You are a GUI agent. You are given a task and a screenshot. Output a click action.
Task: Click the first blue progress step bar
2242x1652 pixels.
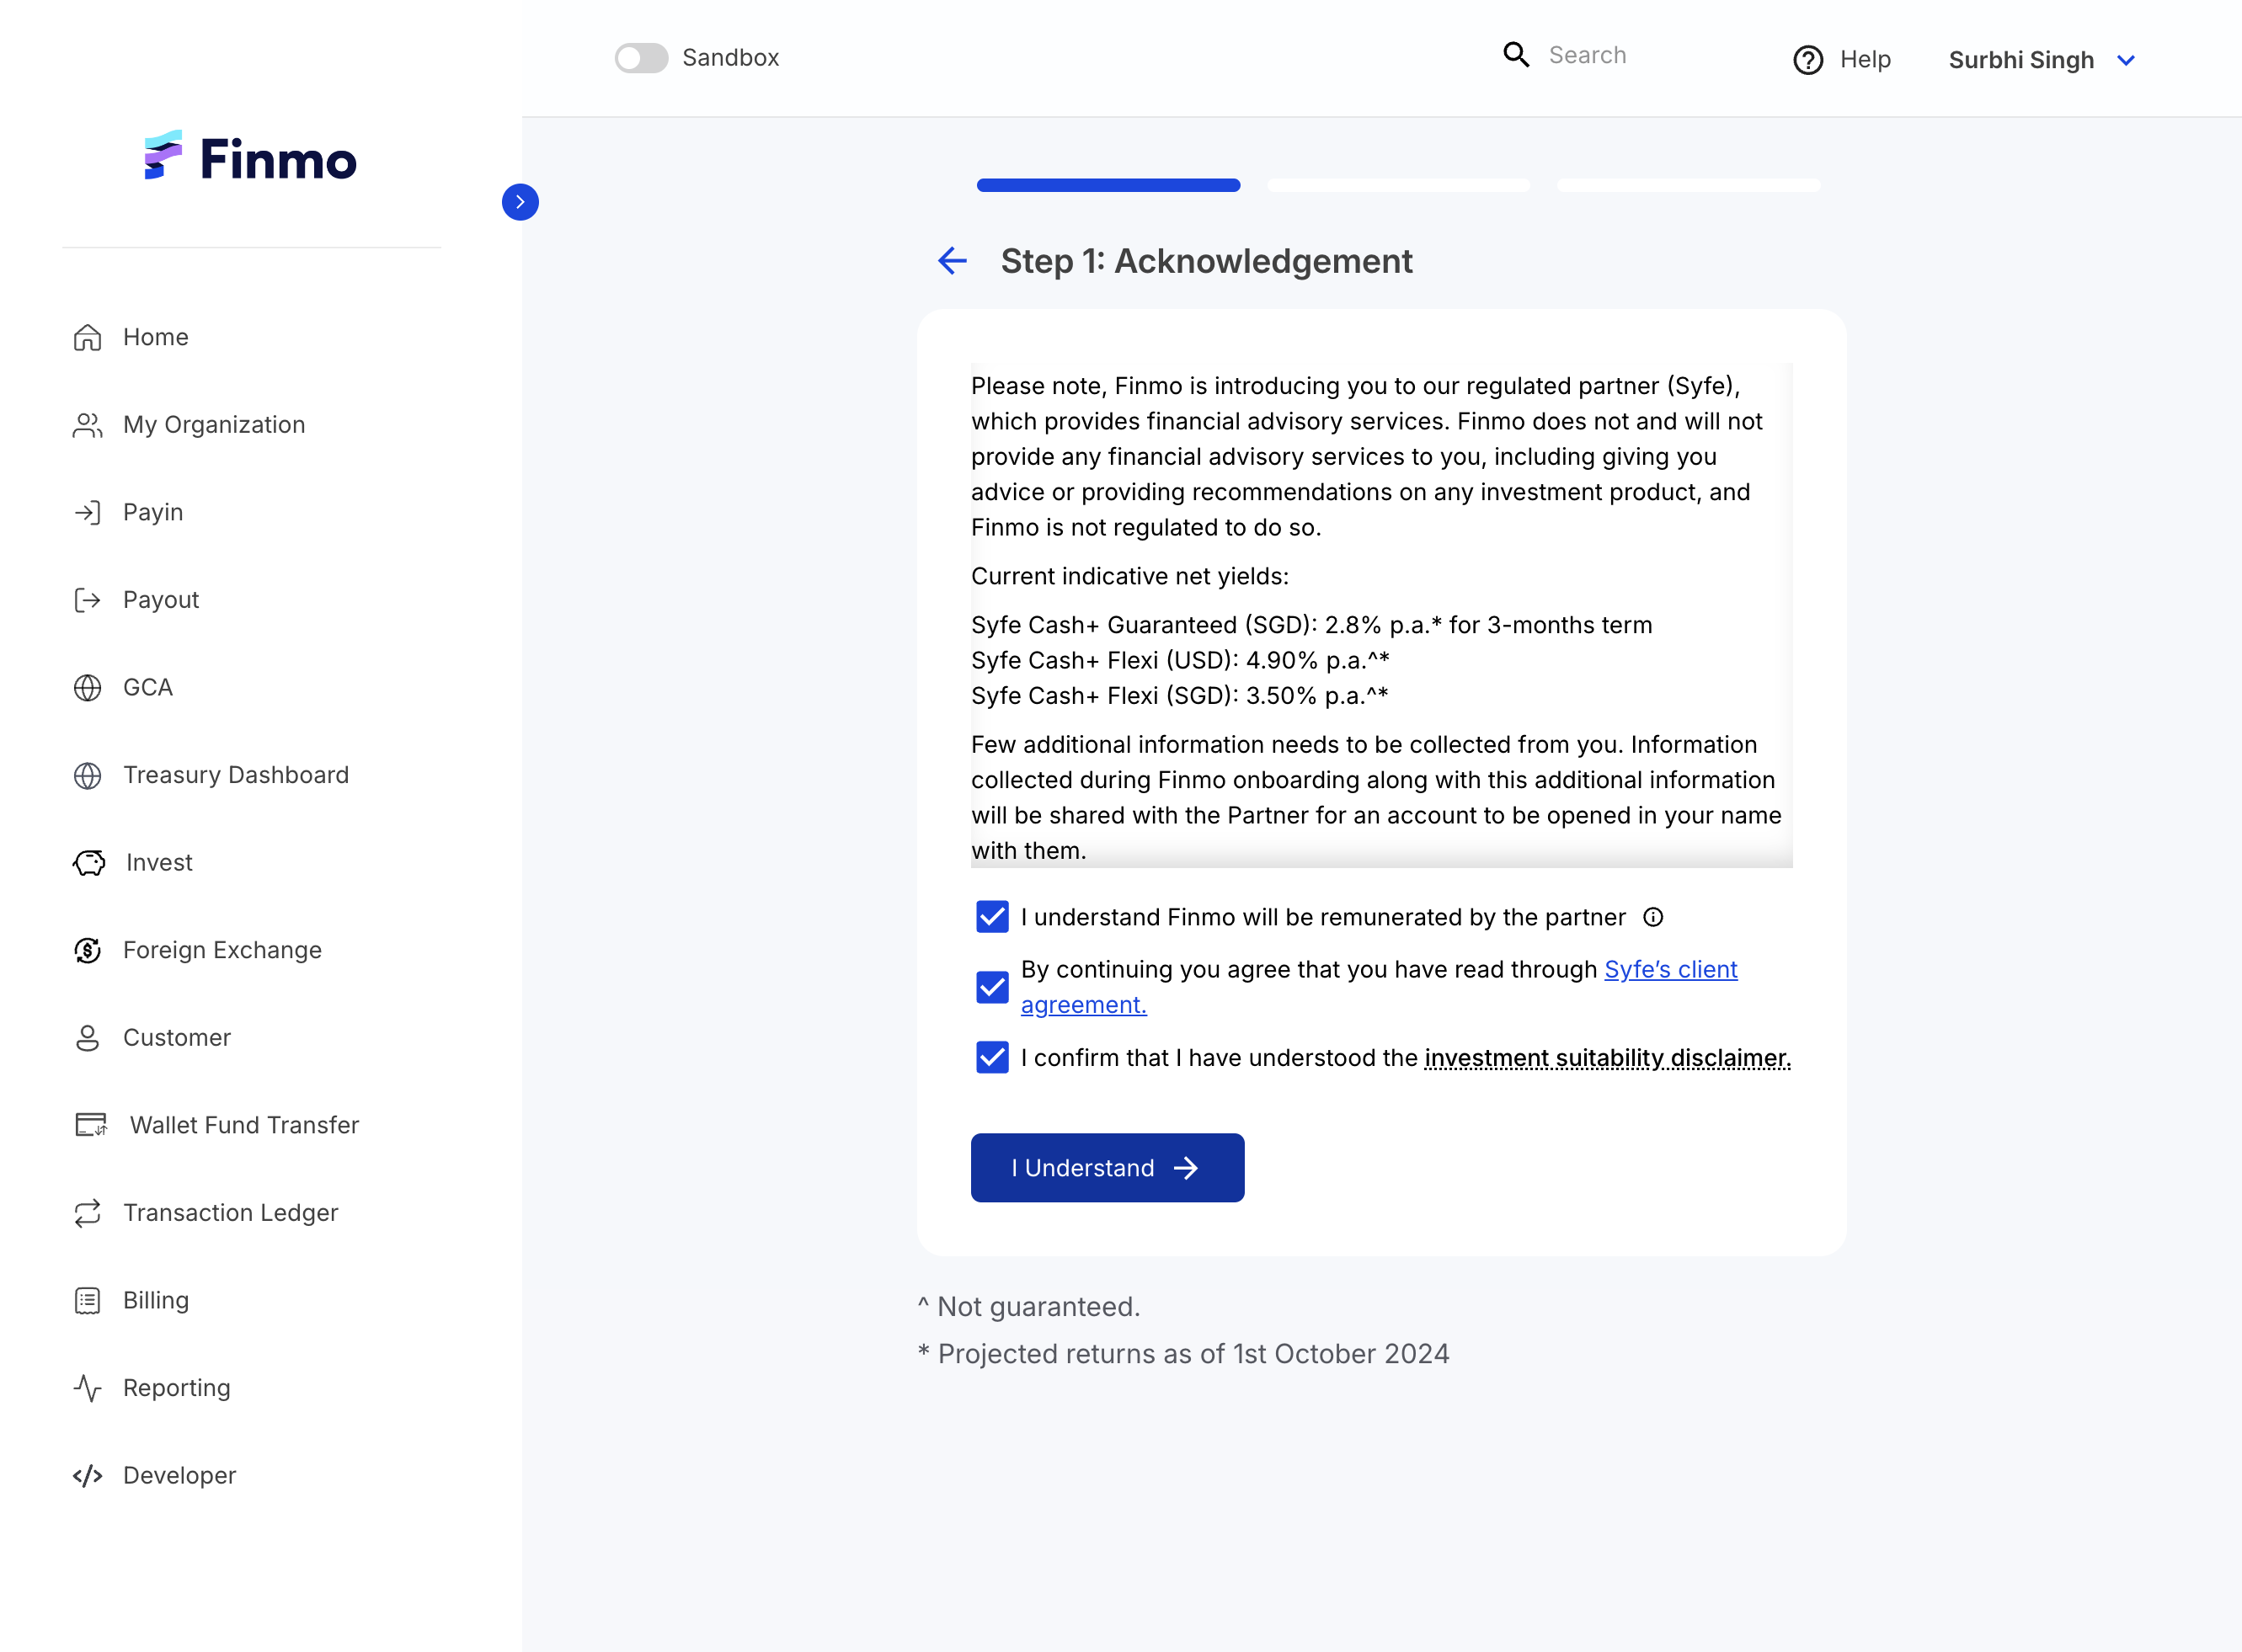pyautogui.click(x=1108, y=185)
